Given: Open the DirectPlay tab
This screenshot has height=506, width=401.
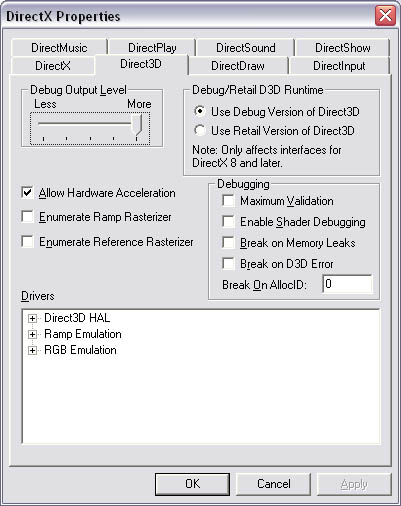Looking at the screenshot, I should 152,48.
